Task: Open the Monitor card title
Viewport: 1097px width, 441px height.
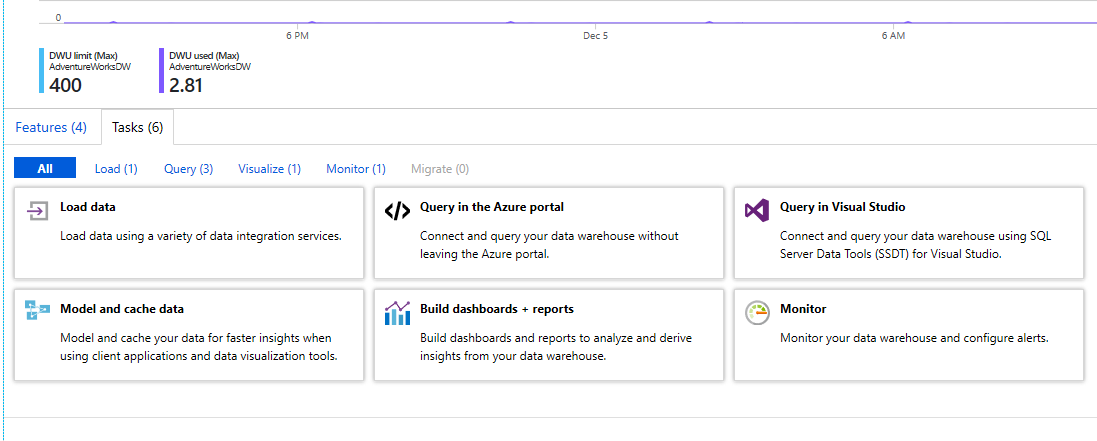Action: [x=803, y=309]
